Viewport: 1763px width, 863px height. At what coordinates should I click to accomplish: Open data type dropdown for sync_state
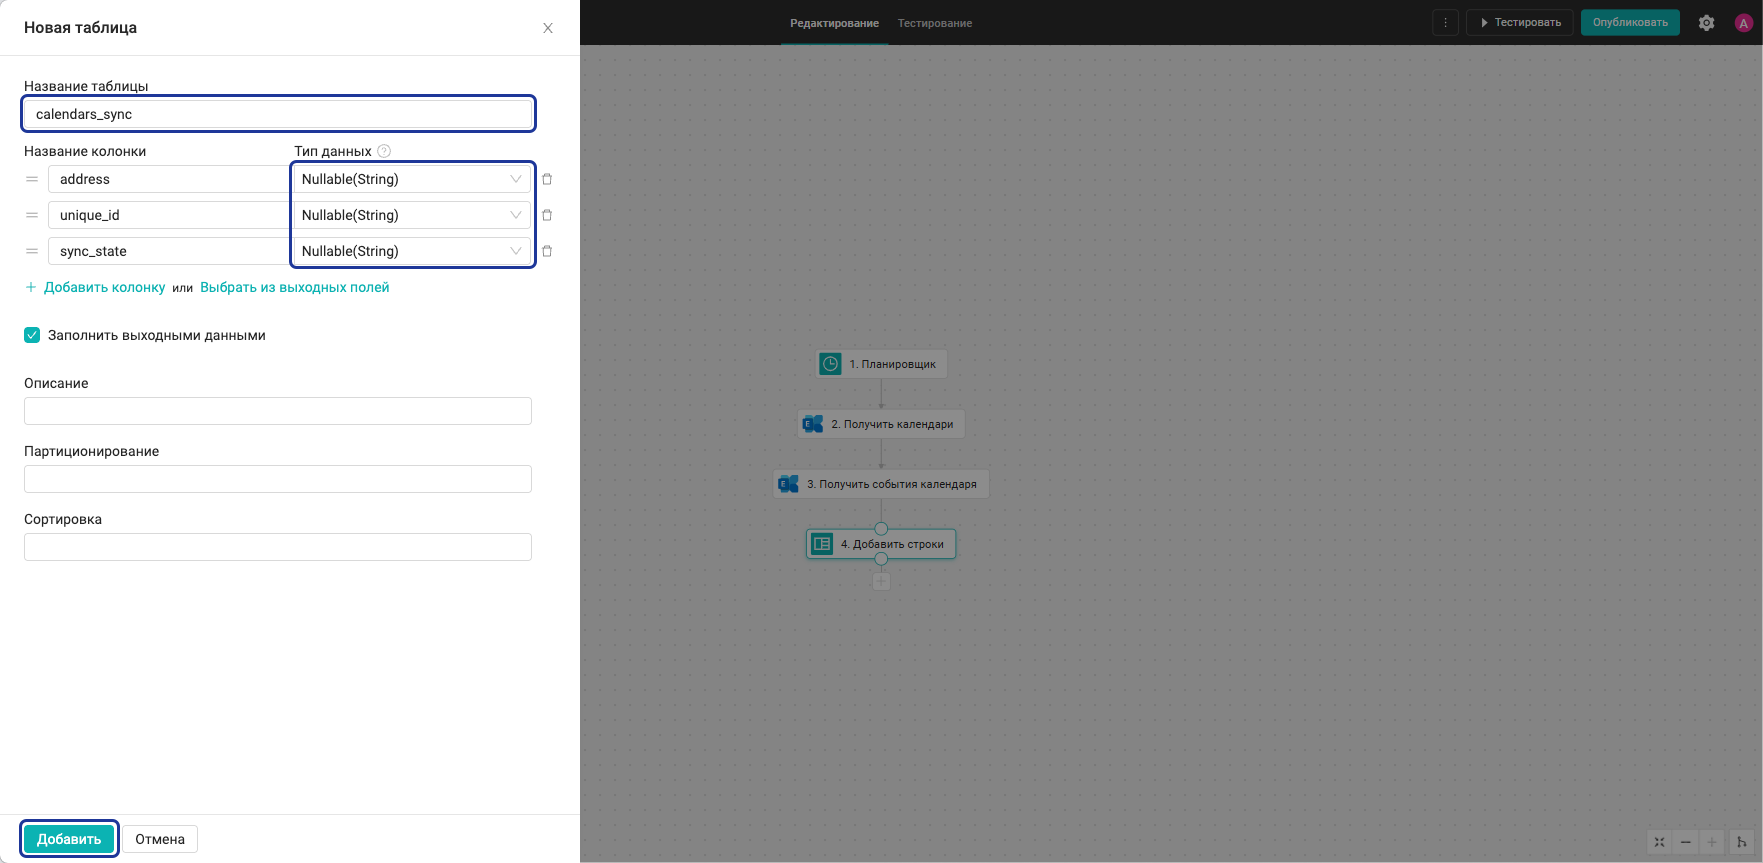(x=412, y=251)
